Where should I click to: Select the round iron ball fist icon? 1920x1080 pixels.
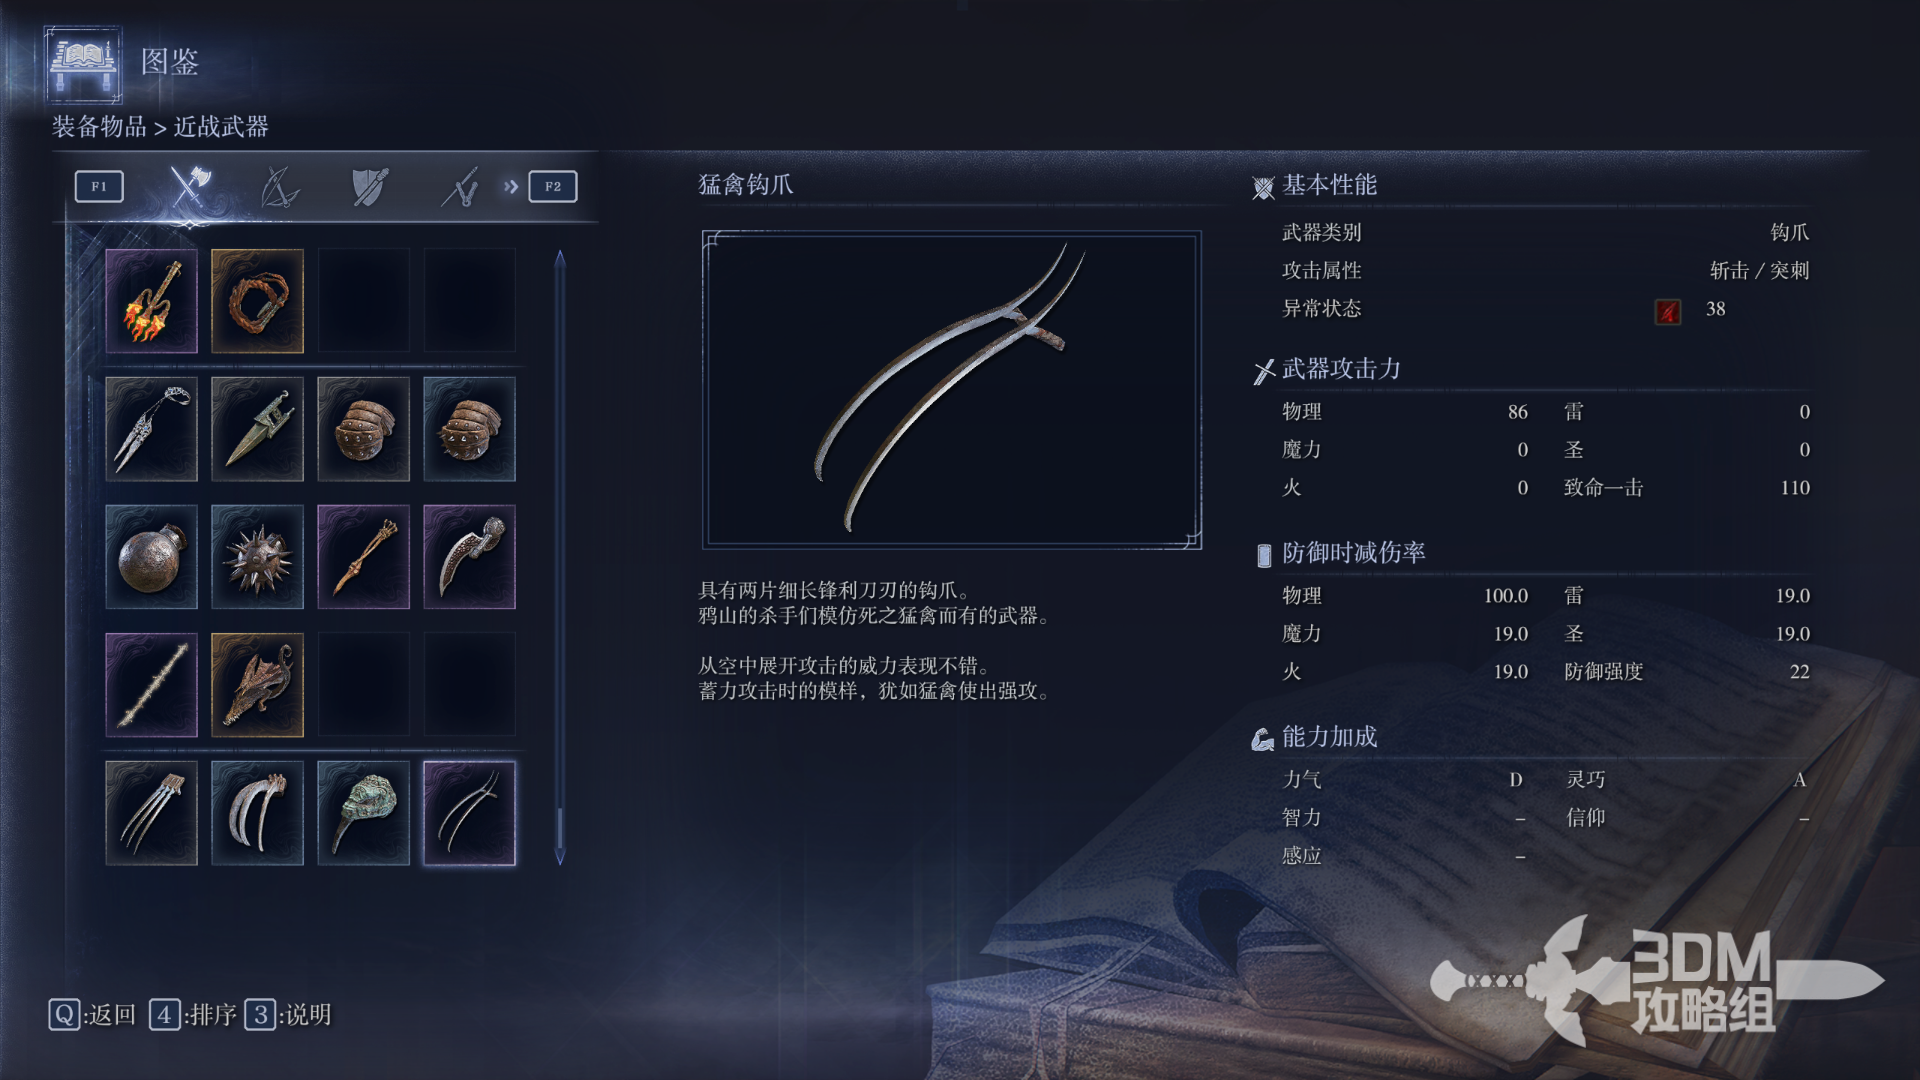[x=152, y=557]
